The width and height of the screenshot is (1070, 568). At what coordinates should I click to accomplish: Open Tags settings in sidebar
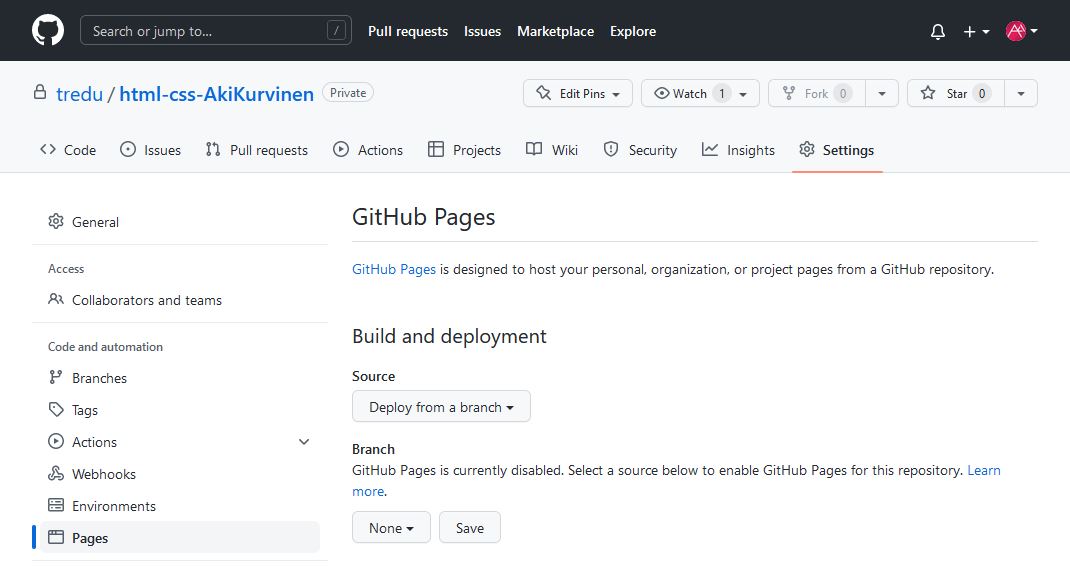pyautogui.click(x=180, y=410)
